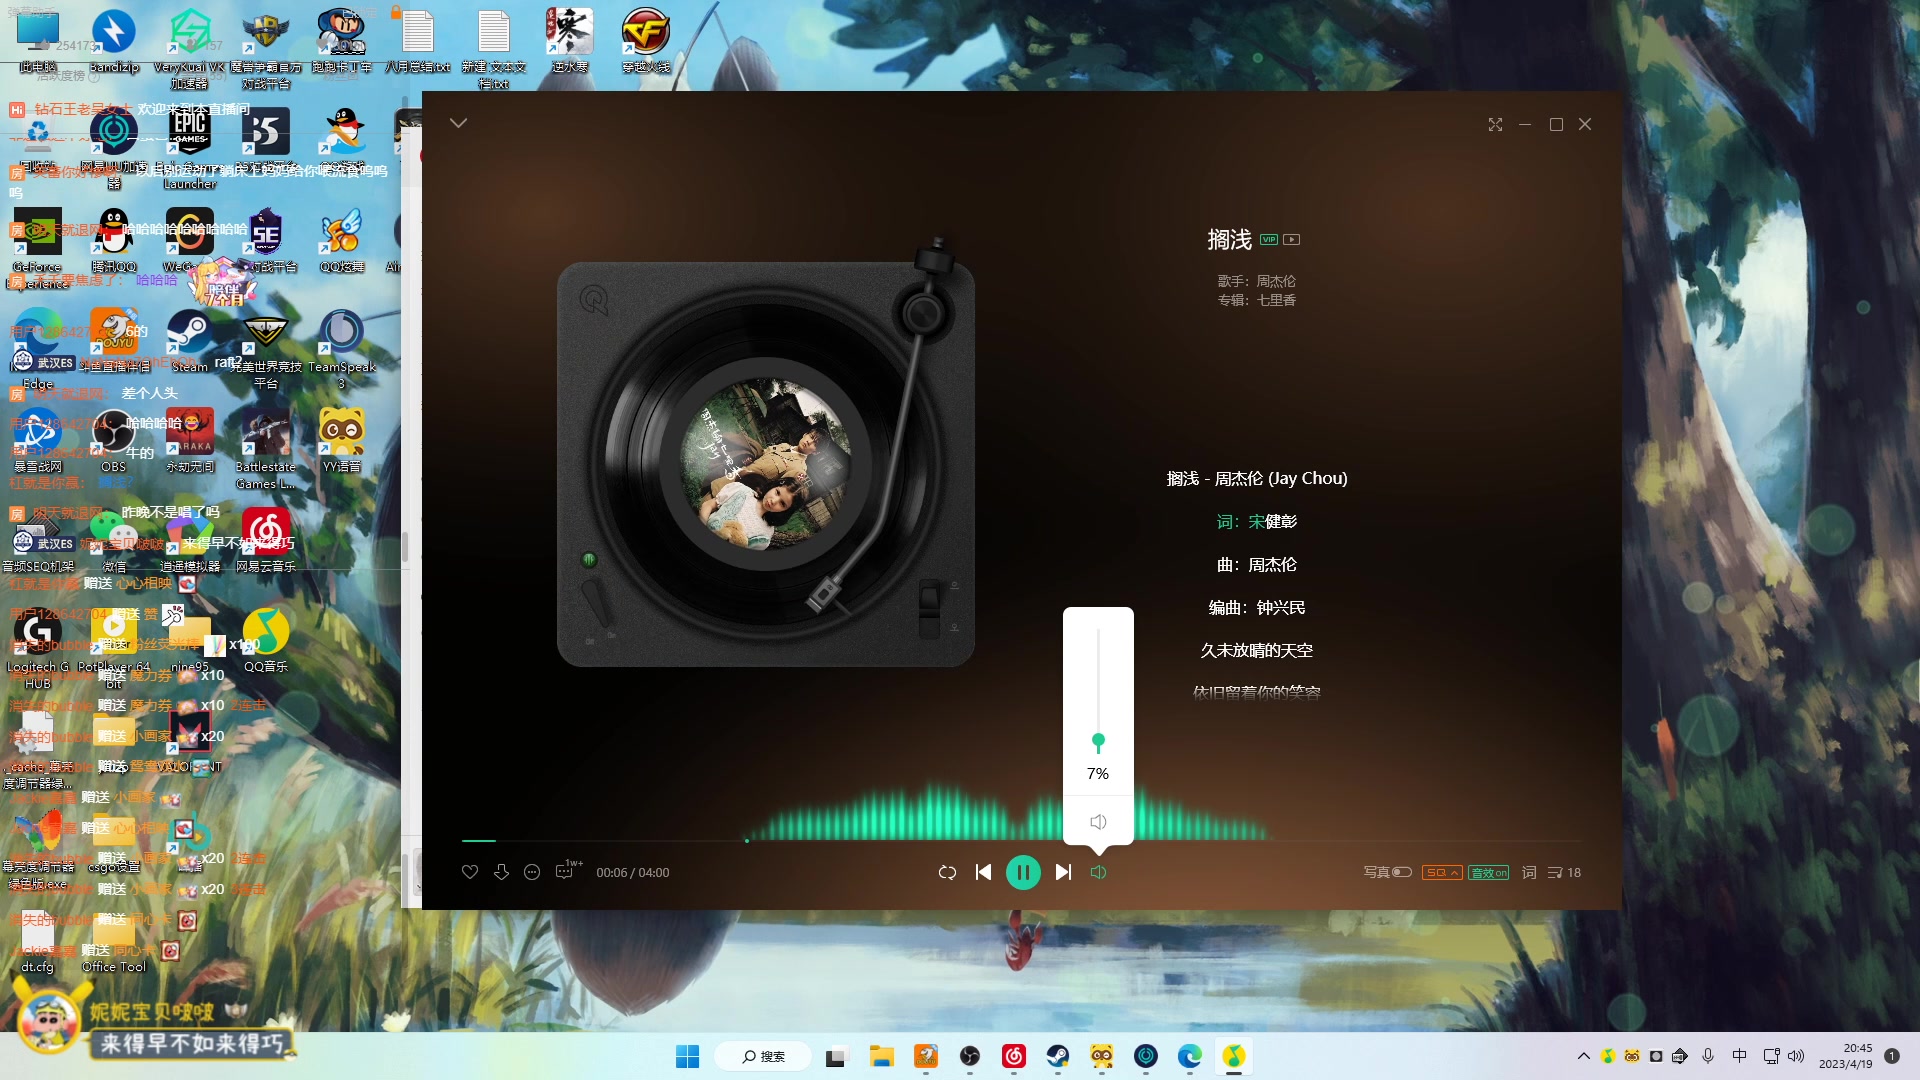This screenshot has width=1920, height=1080.
Task: Expand the SQ audio quality selector
Action: coord(1441,872)
